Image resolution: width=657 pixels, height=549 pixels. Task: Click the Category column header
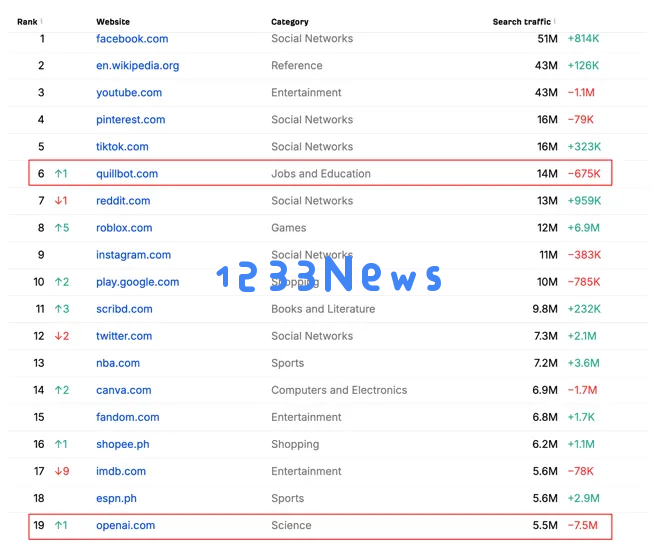click(290, 22)
